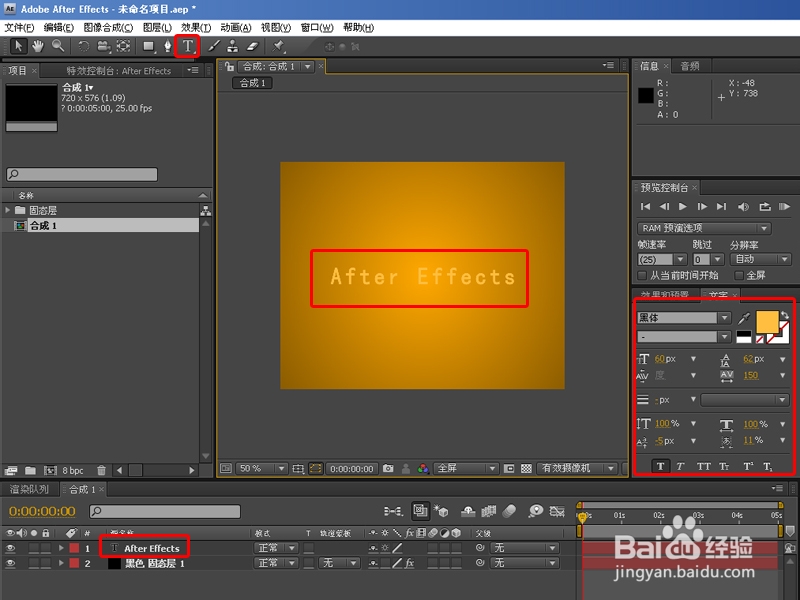Click the project flowchart icon
This screenshot has width=800, height=600.
[x=206, y=211]
